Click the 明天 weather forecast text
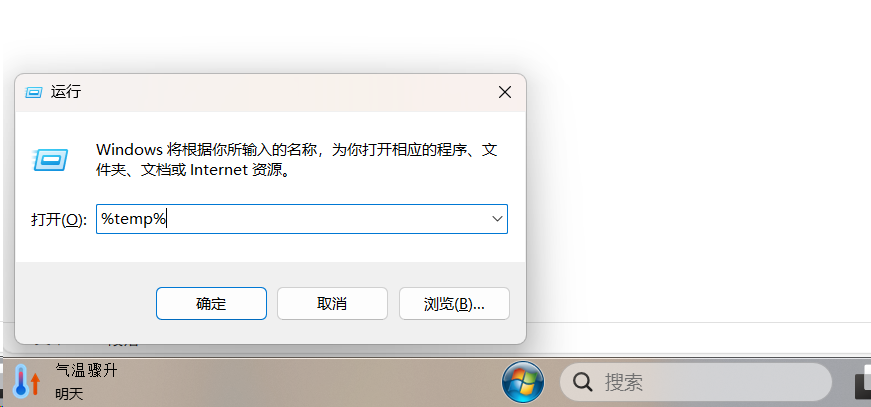 point(69,394)
